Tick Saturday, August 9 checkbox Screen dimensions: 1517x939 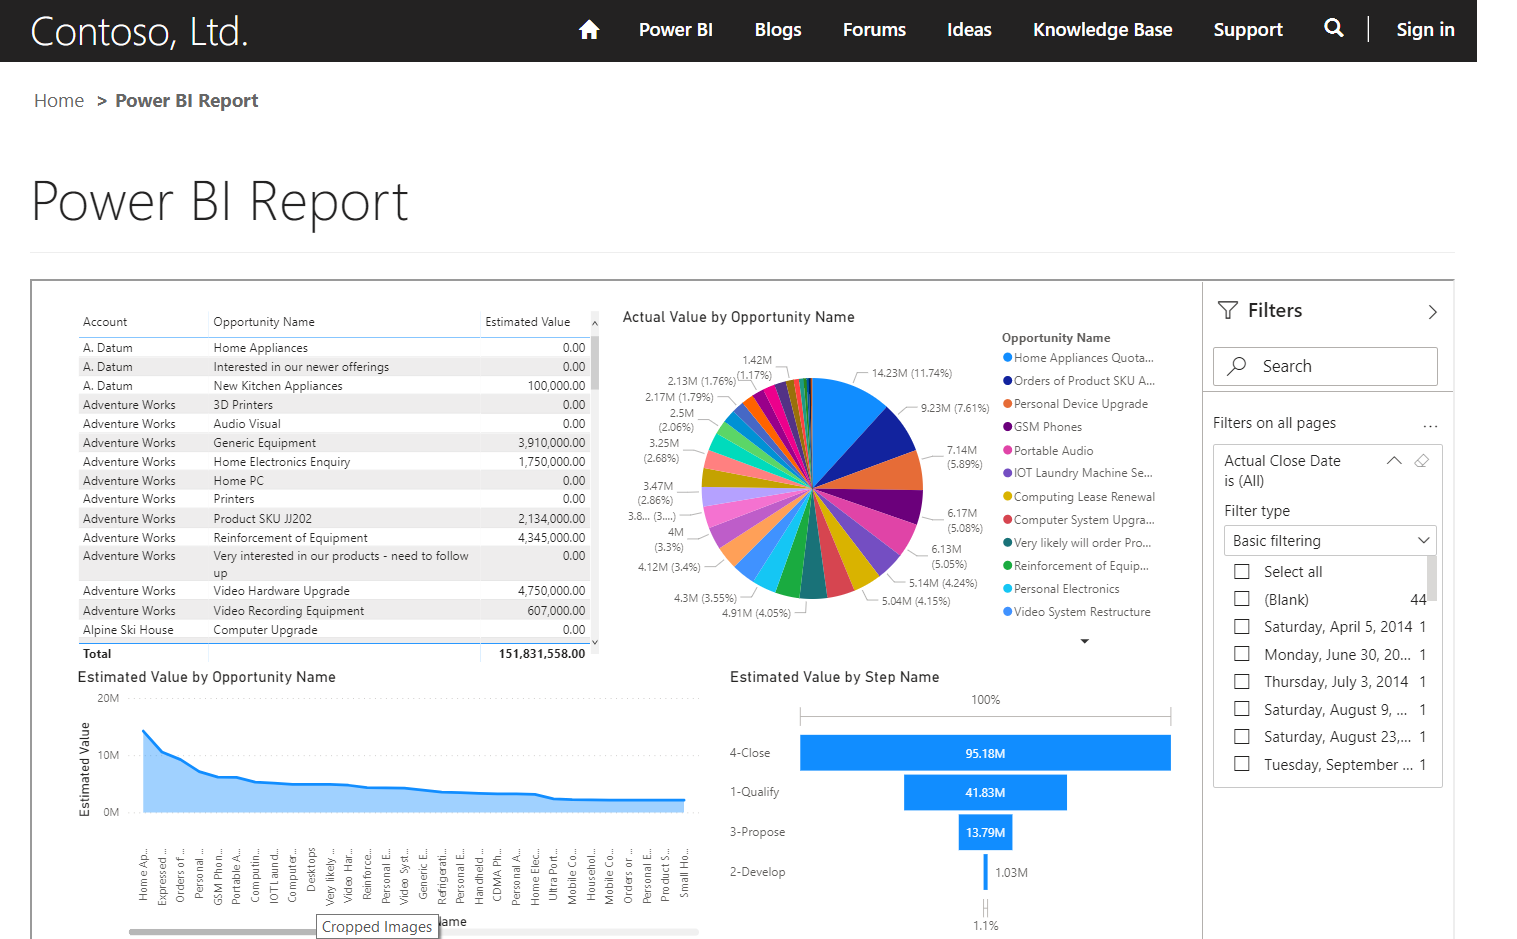pyautogui.click(x=1242, y=709)
